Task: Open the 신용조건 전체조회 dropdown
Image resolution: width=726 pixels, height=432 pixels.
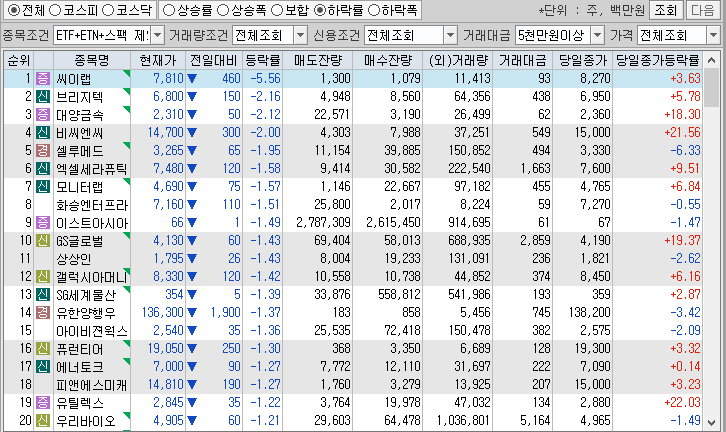Action: (x=450, y=35)
